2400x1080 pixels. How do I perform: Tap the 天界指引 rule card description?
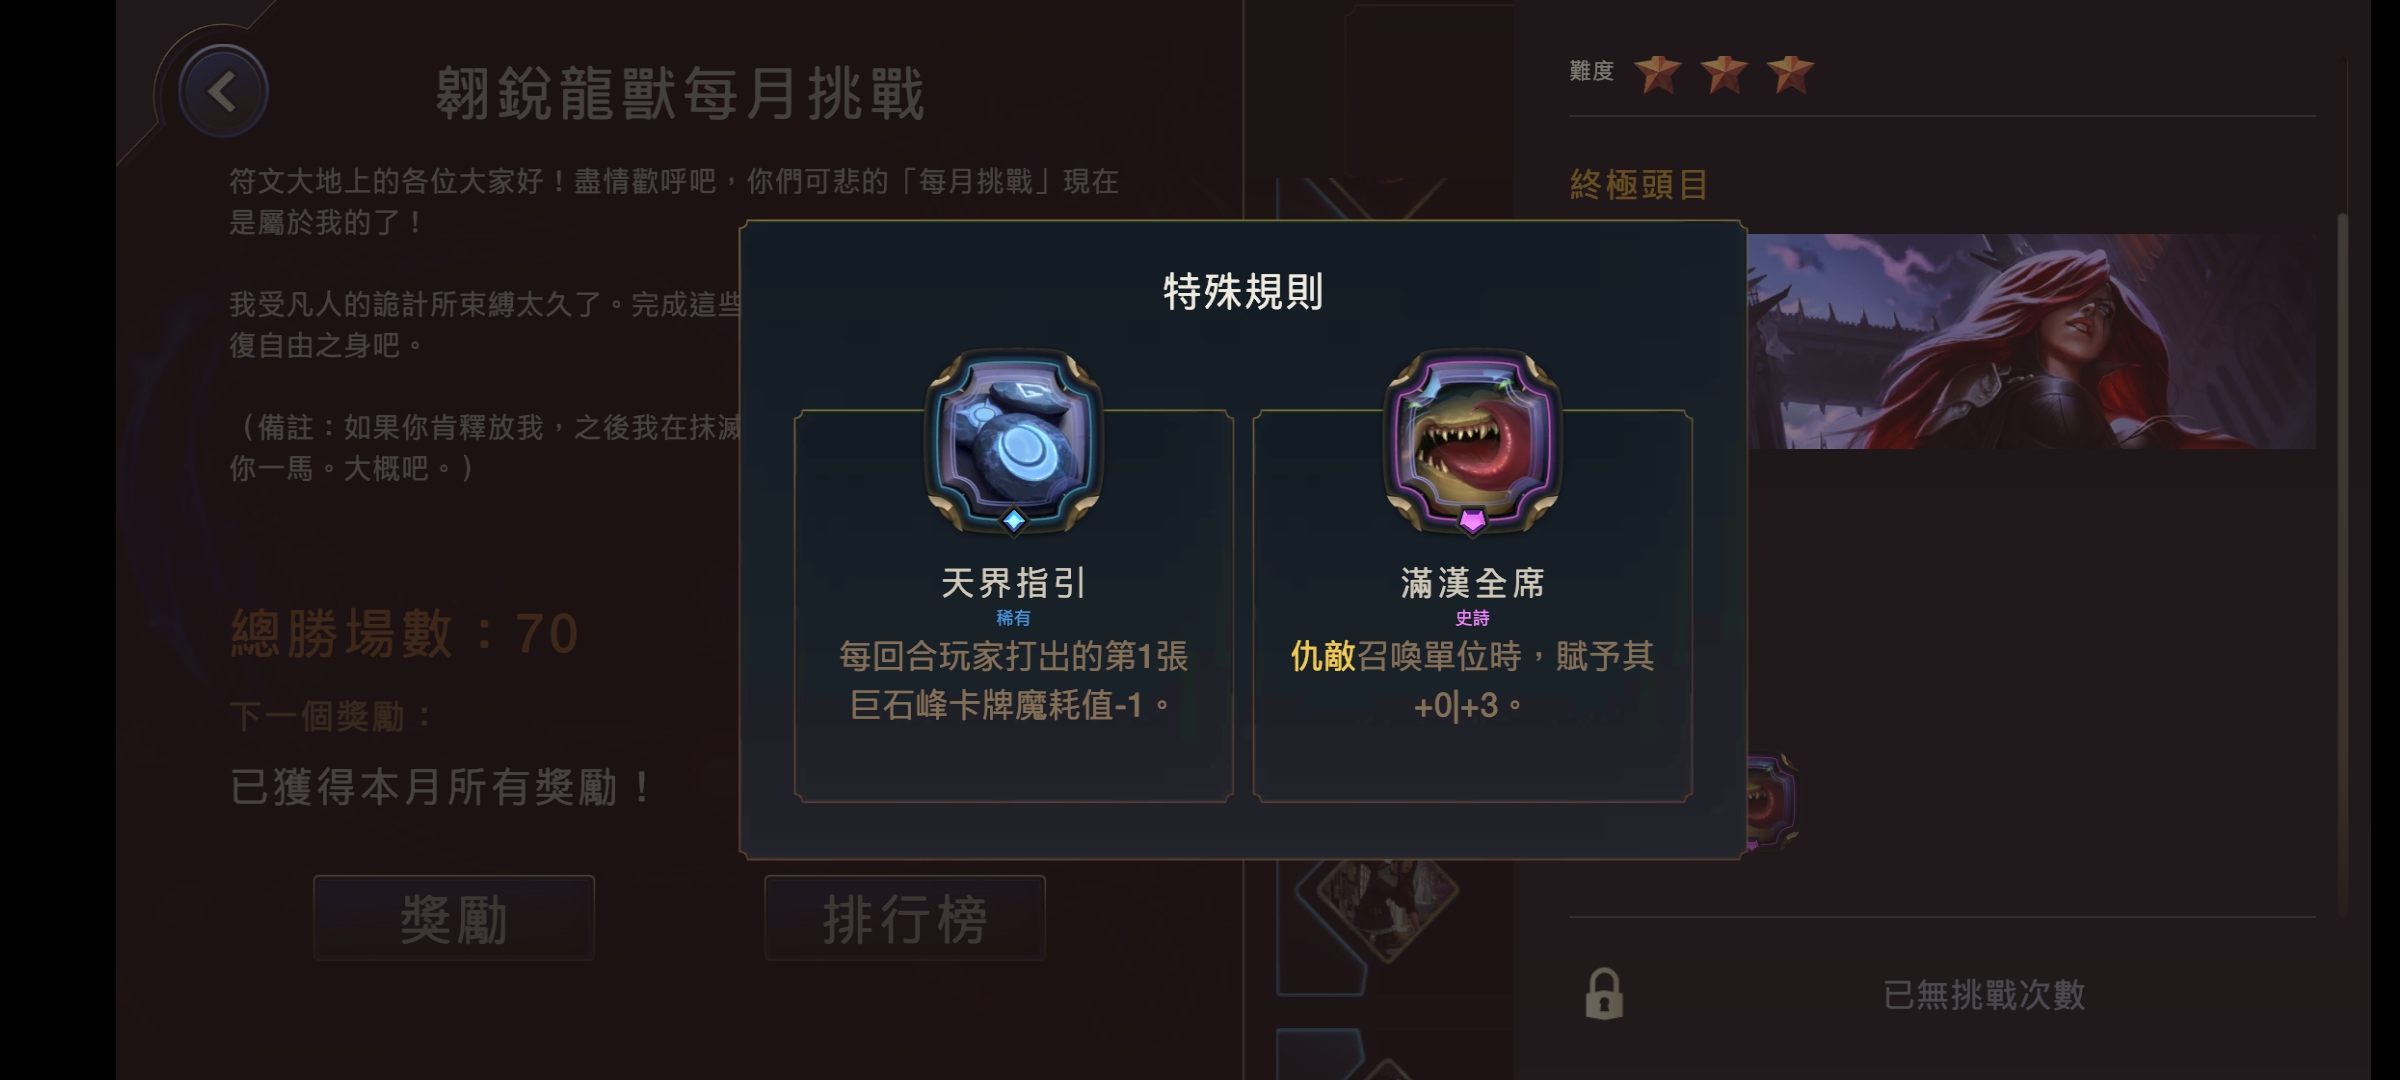coord(1013,681)
